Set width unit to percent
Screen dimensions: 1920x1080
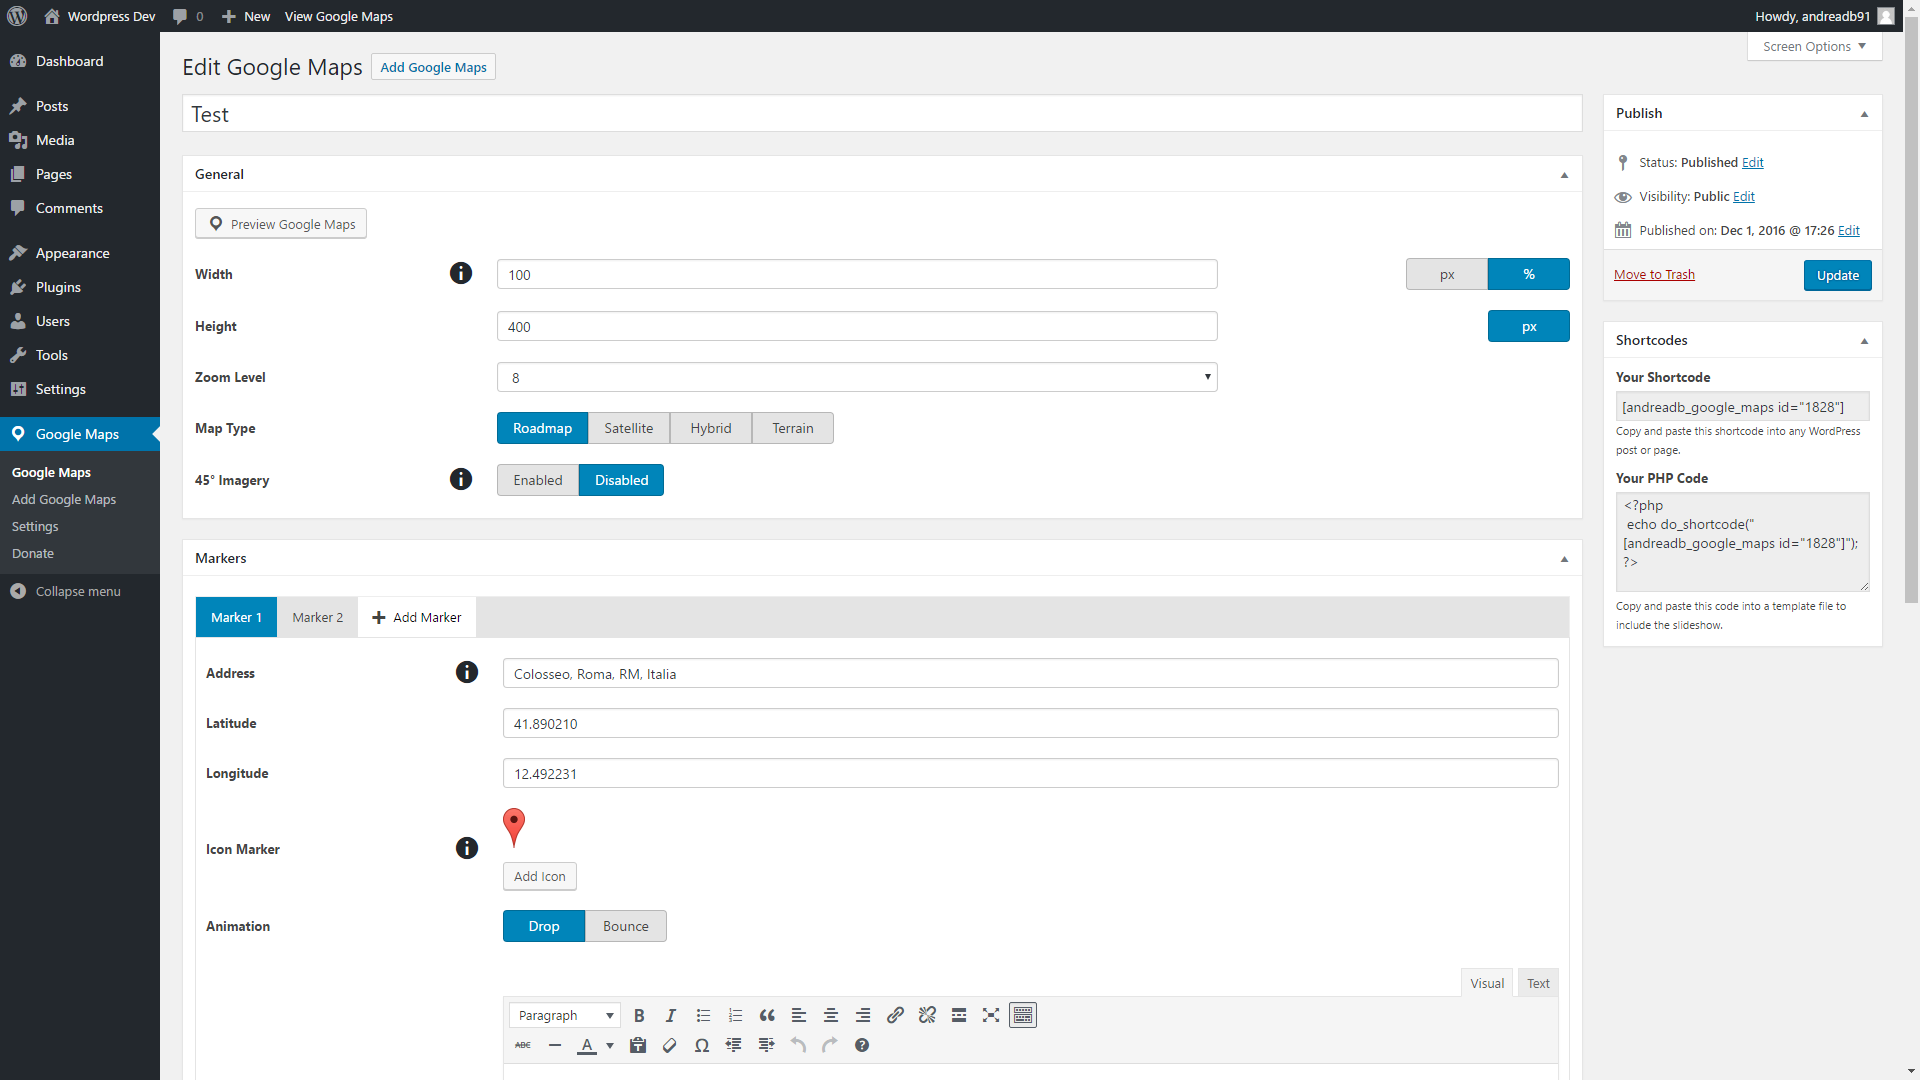click(1529, 274)
